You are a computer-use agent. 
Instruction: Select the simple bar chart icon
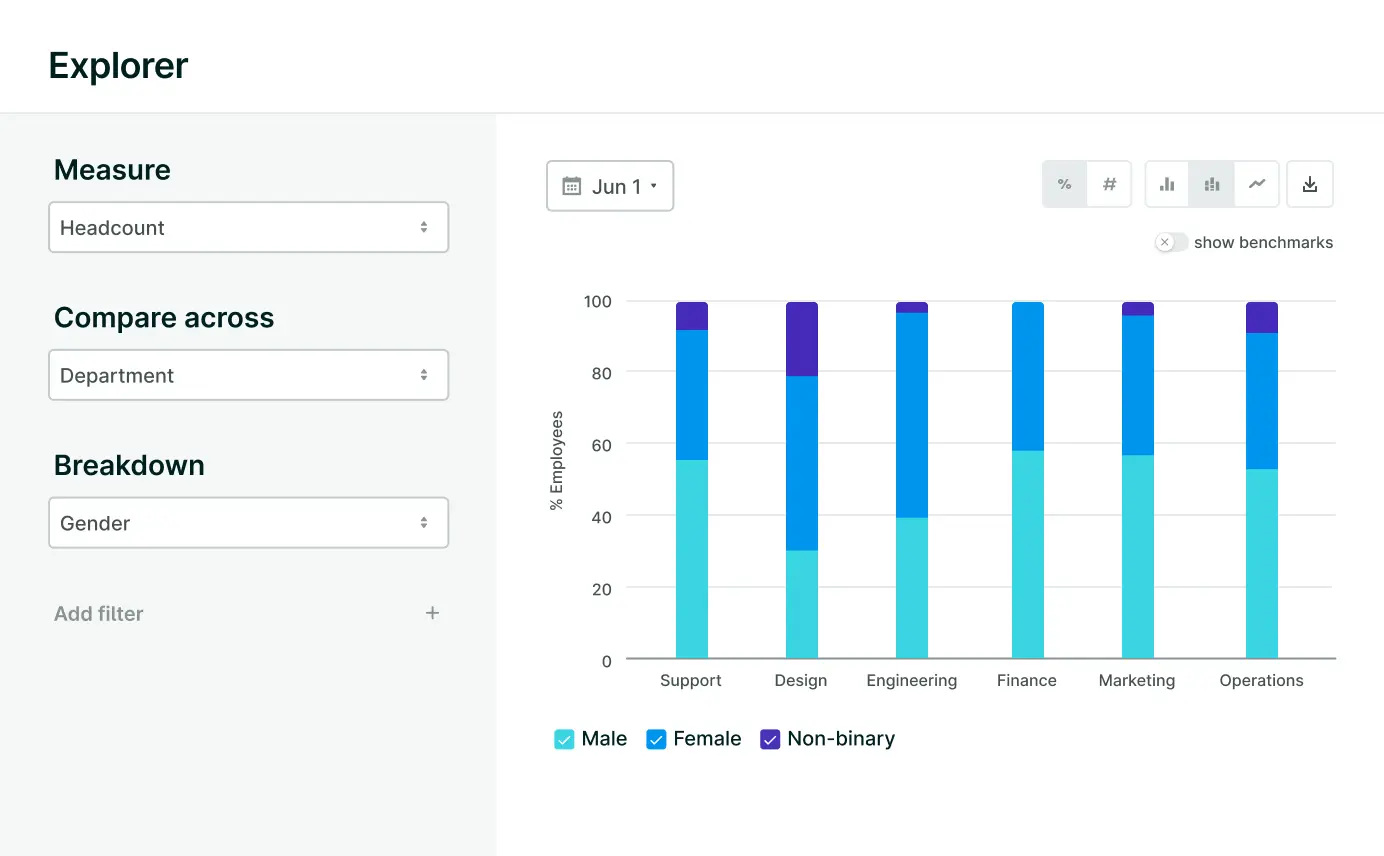coord(1167,185)
